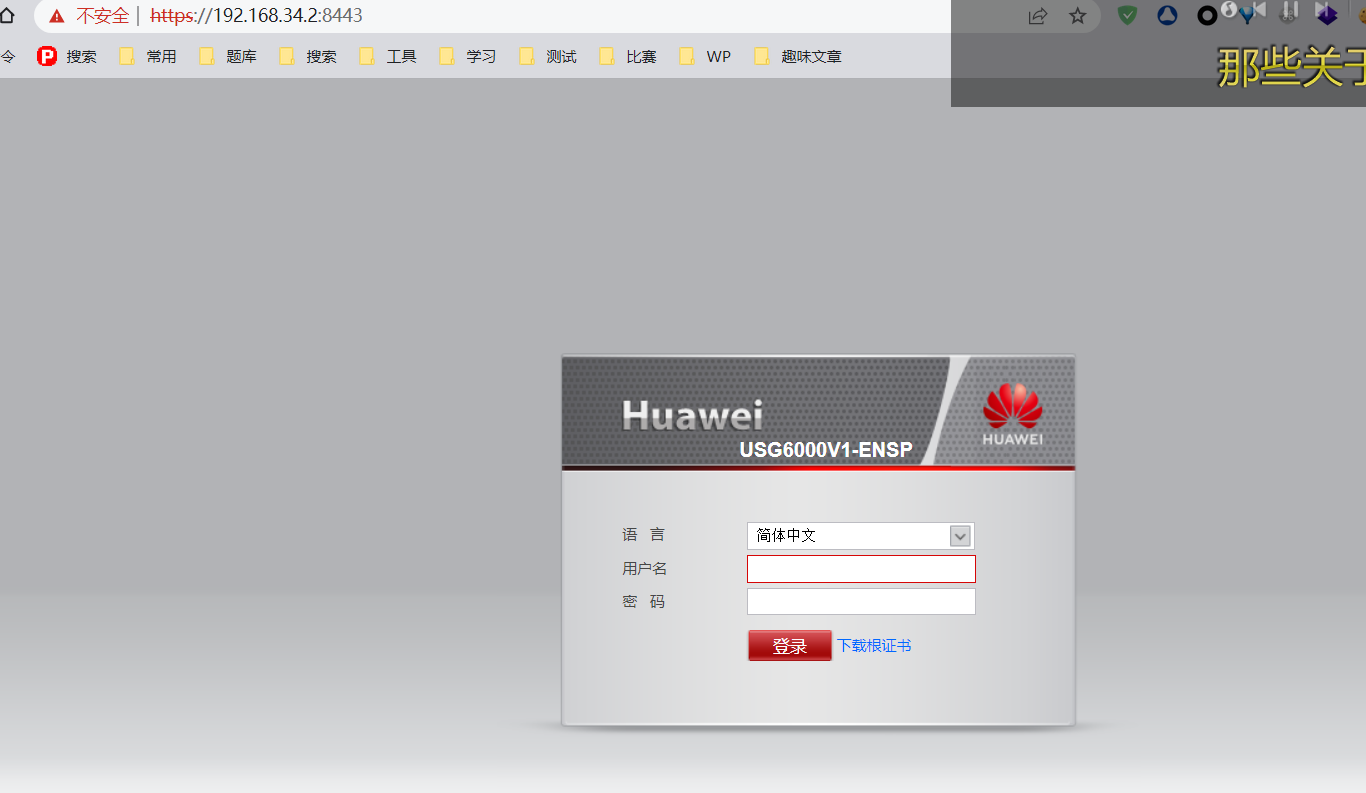The height and width of the screenshot is (793, 1366).
Task: Click the red 登录 button
Action: coord(789,646)
